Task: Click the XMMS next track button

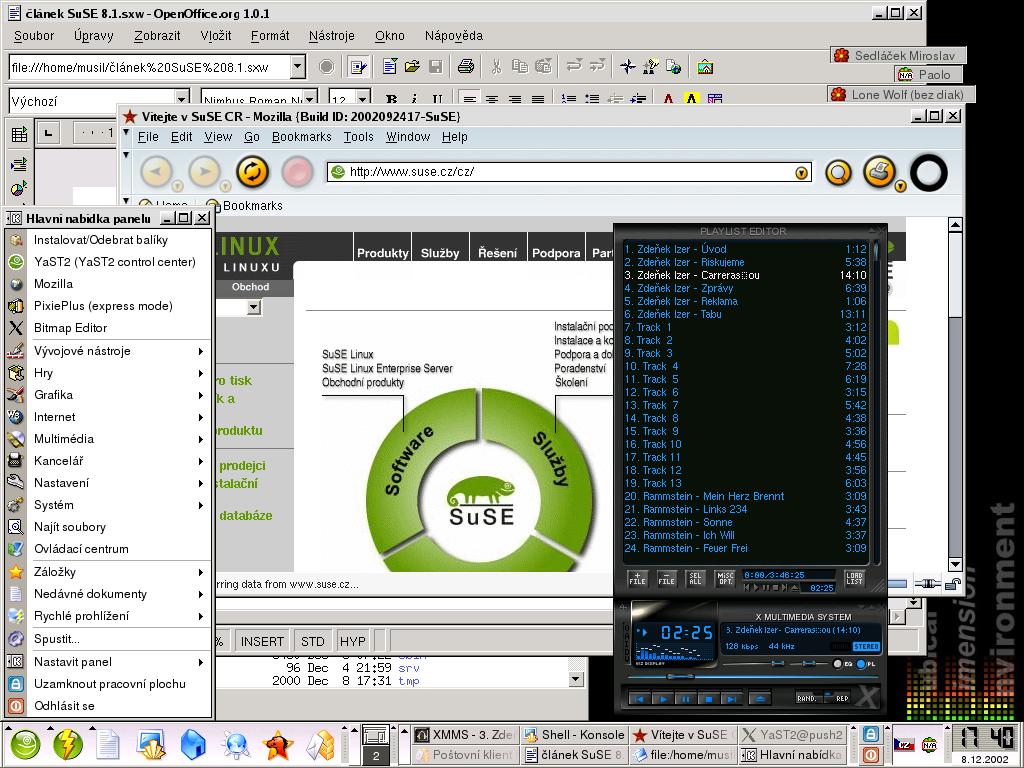Action: [731, 699]
